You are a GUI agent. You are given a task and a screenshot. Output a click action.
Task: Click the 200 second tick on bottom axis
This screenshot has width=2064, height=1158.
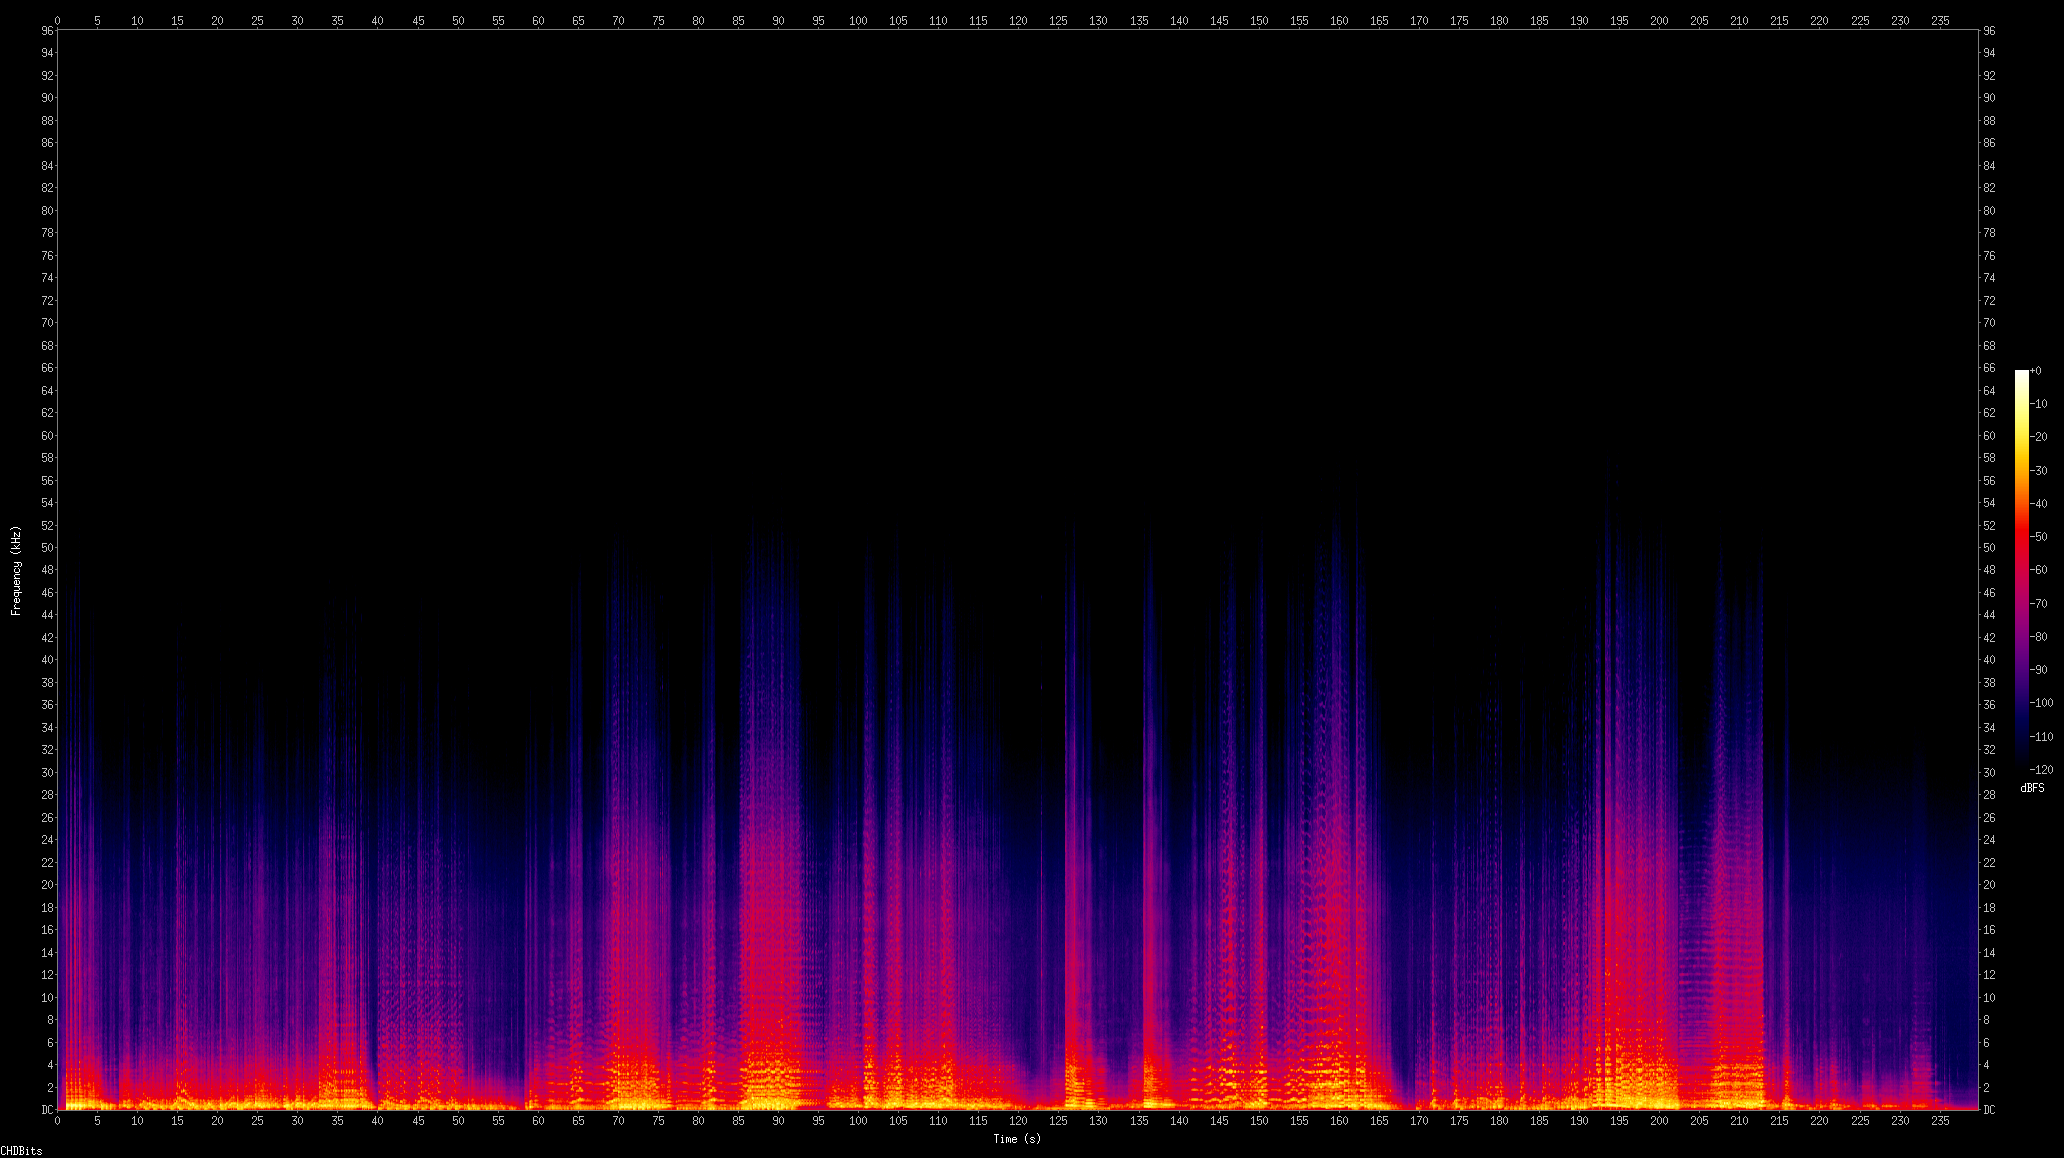tap(1659, 1121)
